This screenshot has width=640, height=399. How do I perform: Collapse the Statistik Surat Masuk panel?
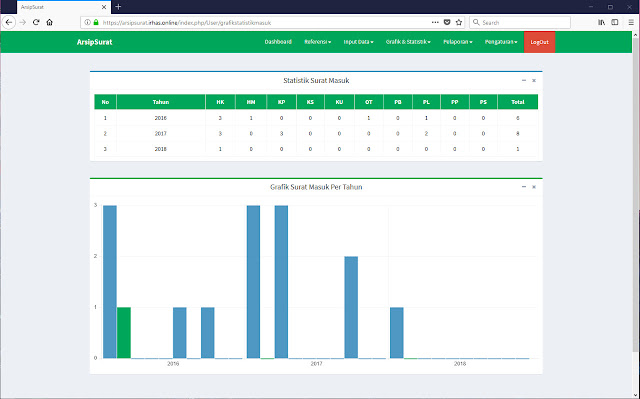pyautogui.click(x=524, y=80)
